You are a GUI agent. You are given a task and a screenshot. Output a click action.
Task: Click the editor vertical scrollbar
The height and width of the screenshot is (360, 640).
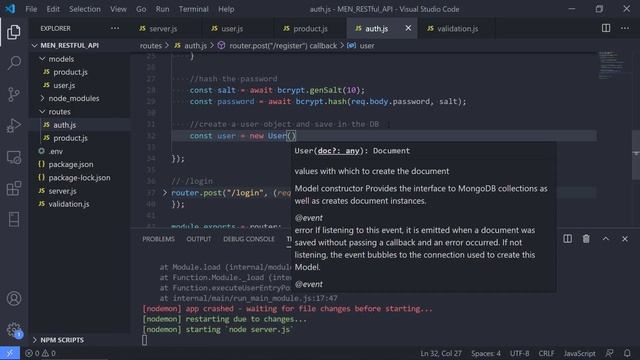[x=636, y=155]
